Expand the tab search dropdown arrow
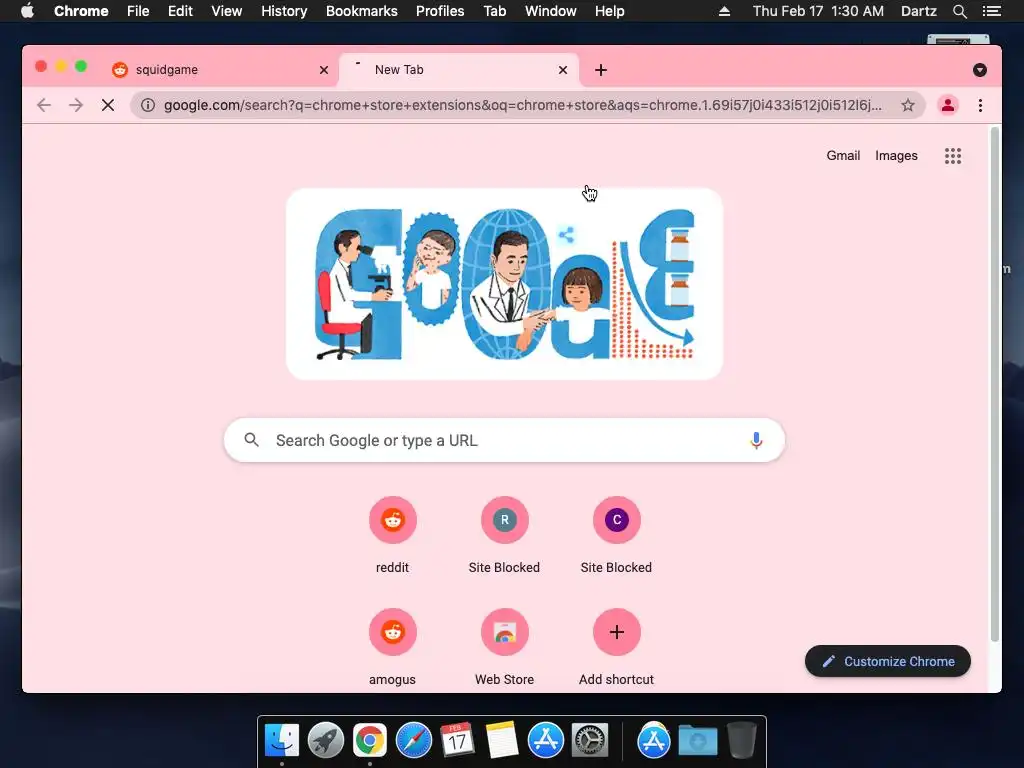This screenshot has width=1024, height=768. point(980,70)
